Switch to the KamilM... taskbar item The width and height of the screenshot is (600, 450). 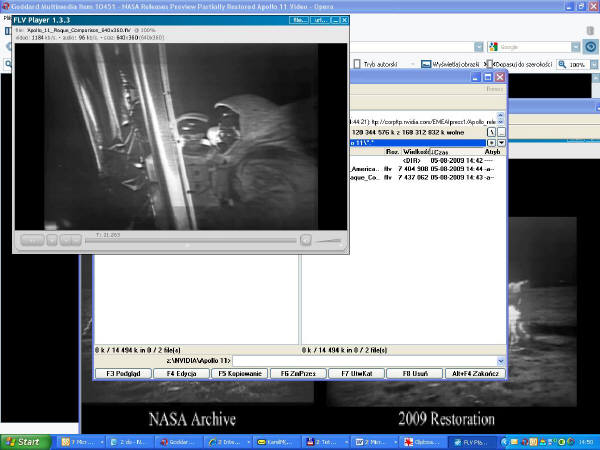pos(277,442)
